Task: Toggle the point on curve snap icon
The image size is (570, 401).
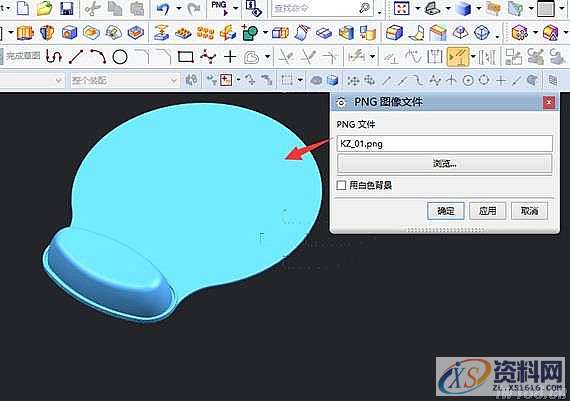Action: coord(516,80)
